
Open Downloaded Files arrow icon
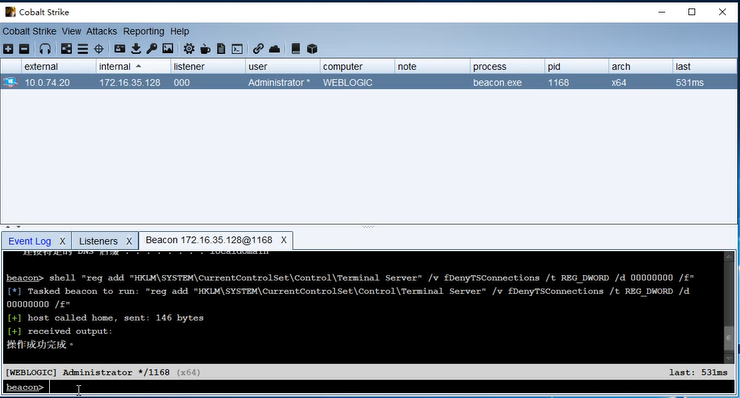coord(136,49)
